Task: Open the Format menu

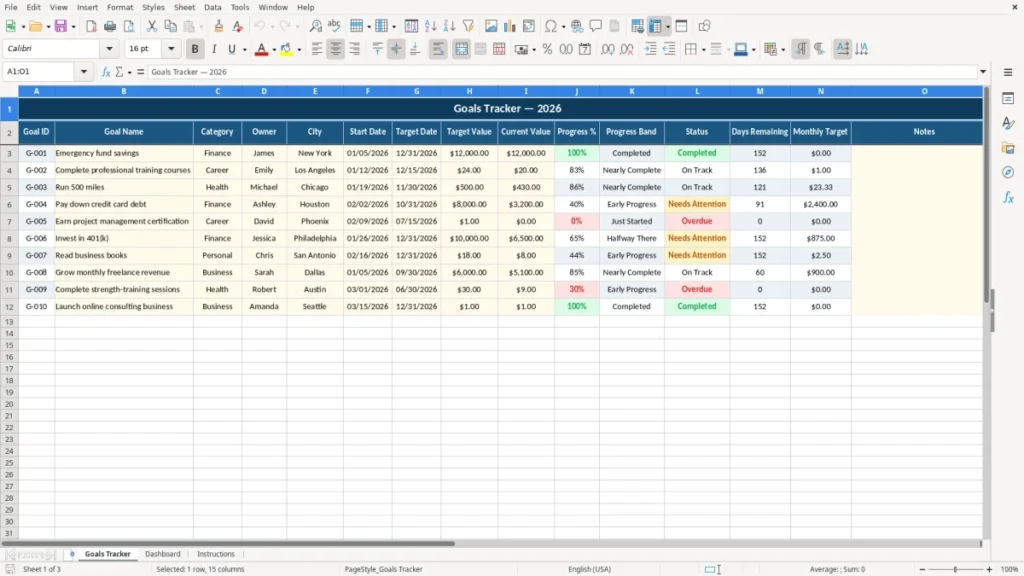Action: tap(120, 7)
